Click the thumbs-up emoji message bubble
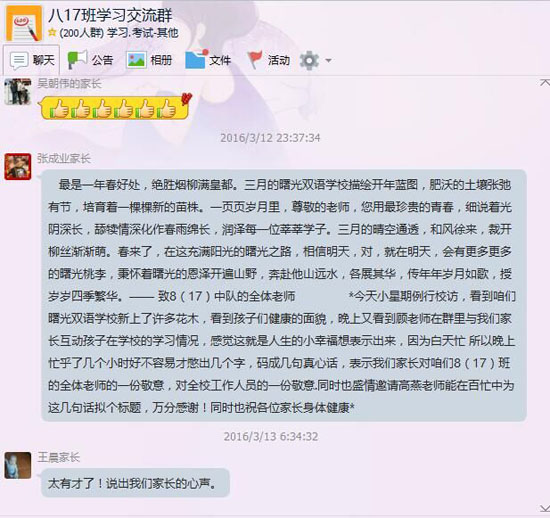The height and width of the screenshot is (518, 550). [114, 107]
